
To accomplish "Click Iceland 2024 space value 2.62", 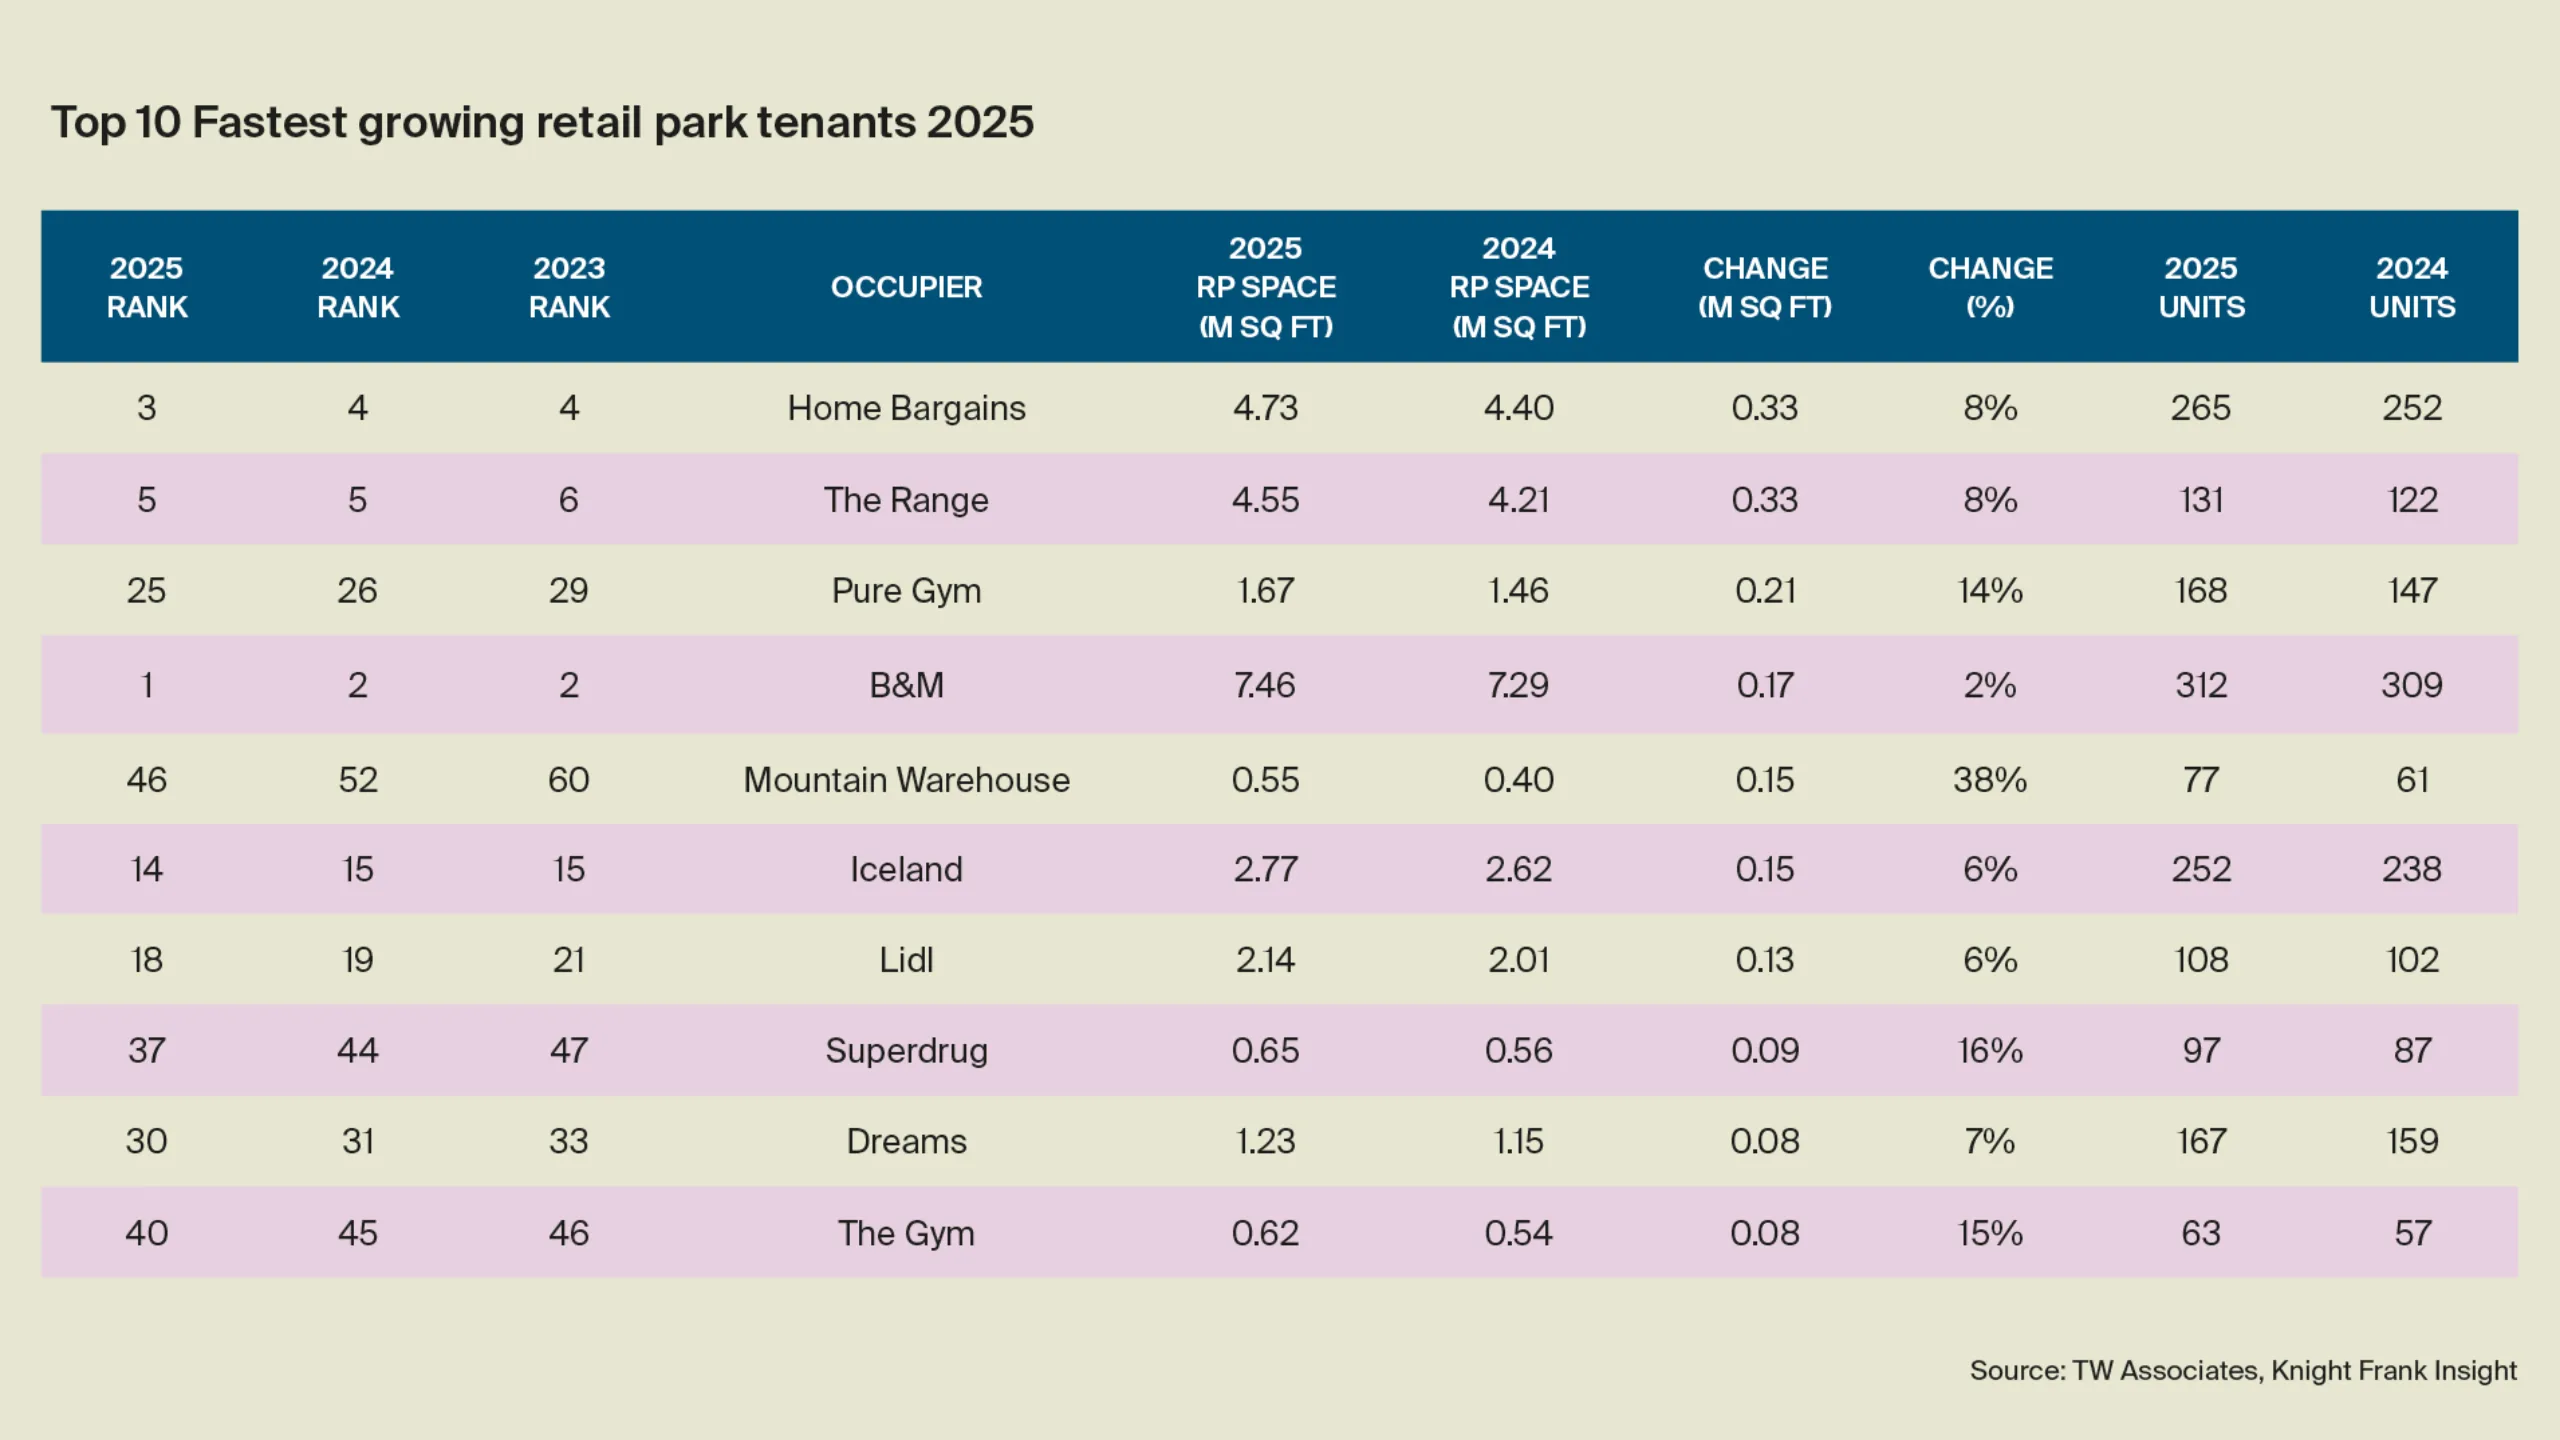I will tap(1519, 869).
